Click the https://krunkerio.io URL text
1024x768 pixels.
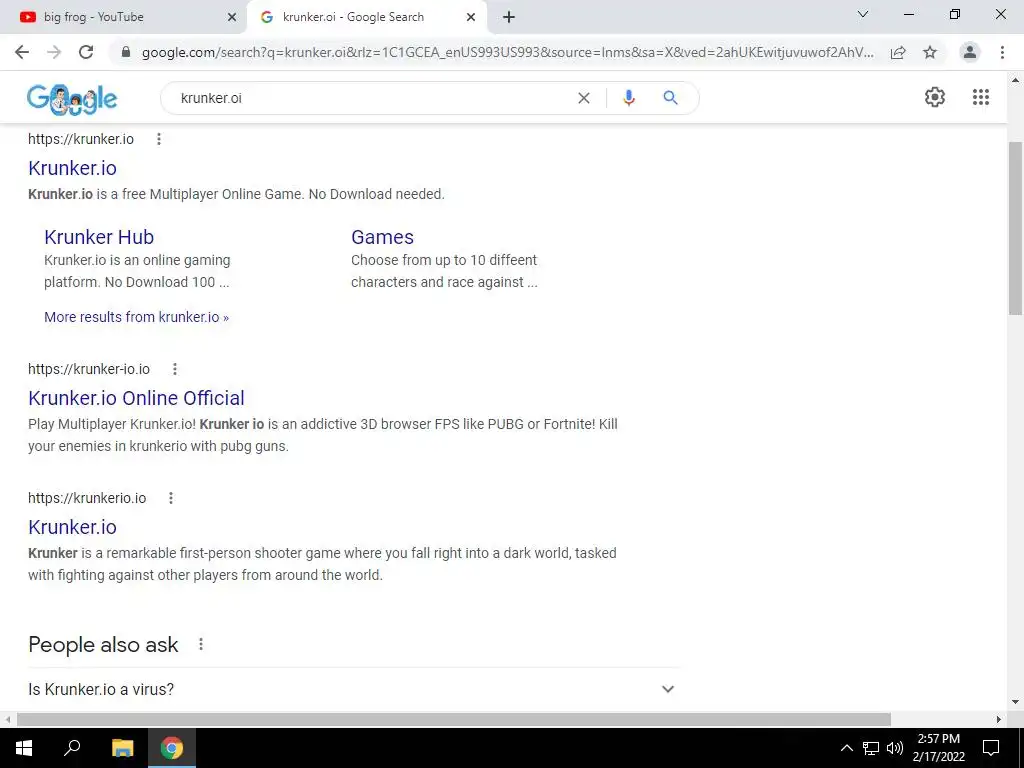(x=87, y=498)
